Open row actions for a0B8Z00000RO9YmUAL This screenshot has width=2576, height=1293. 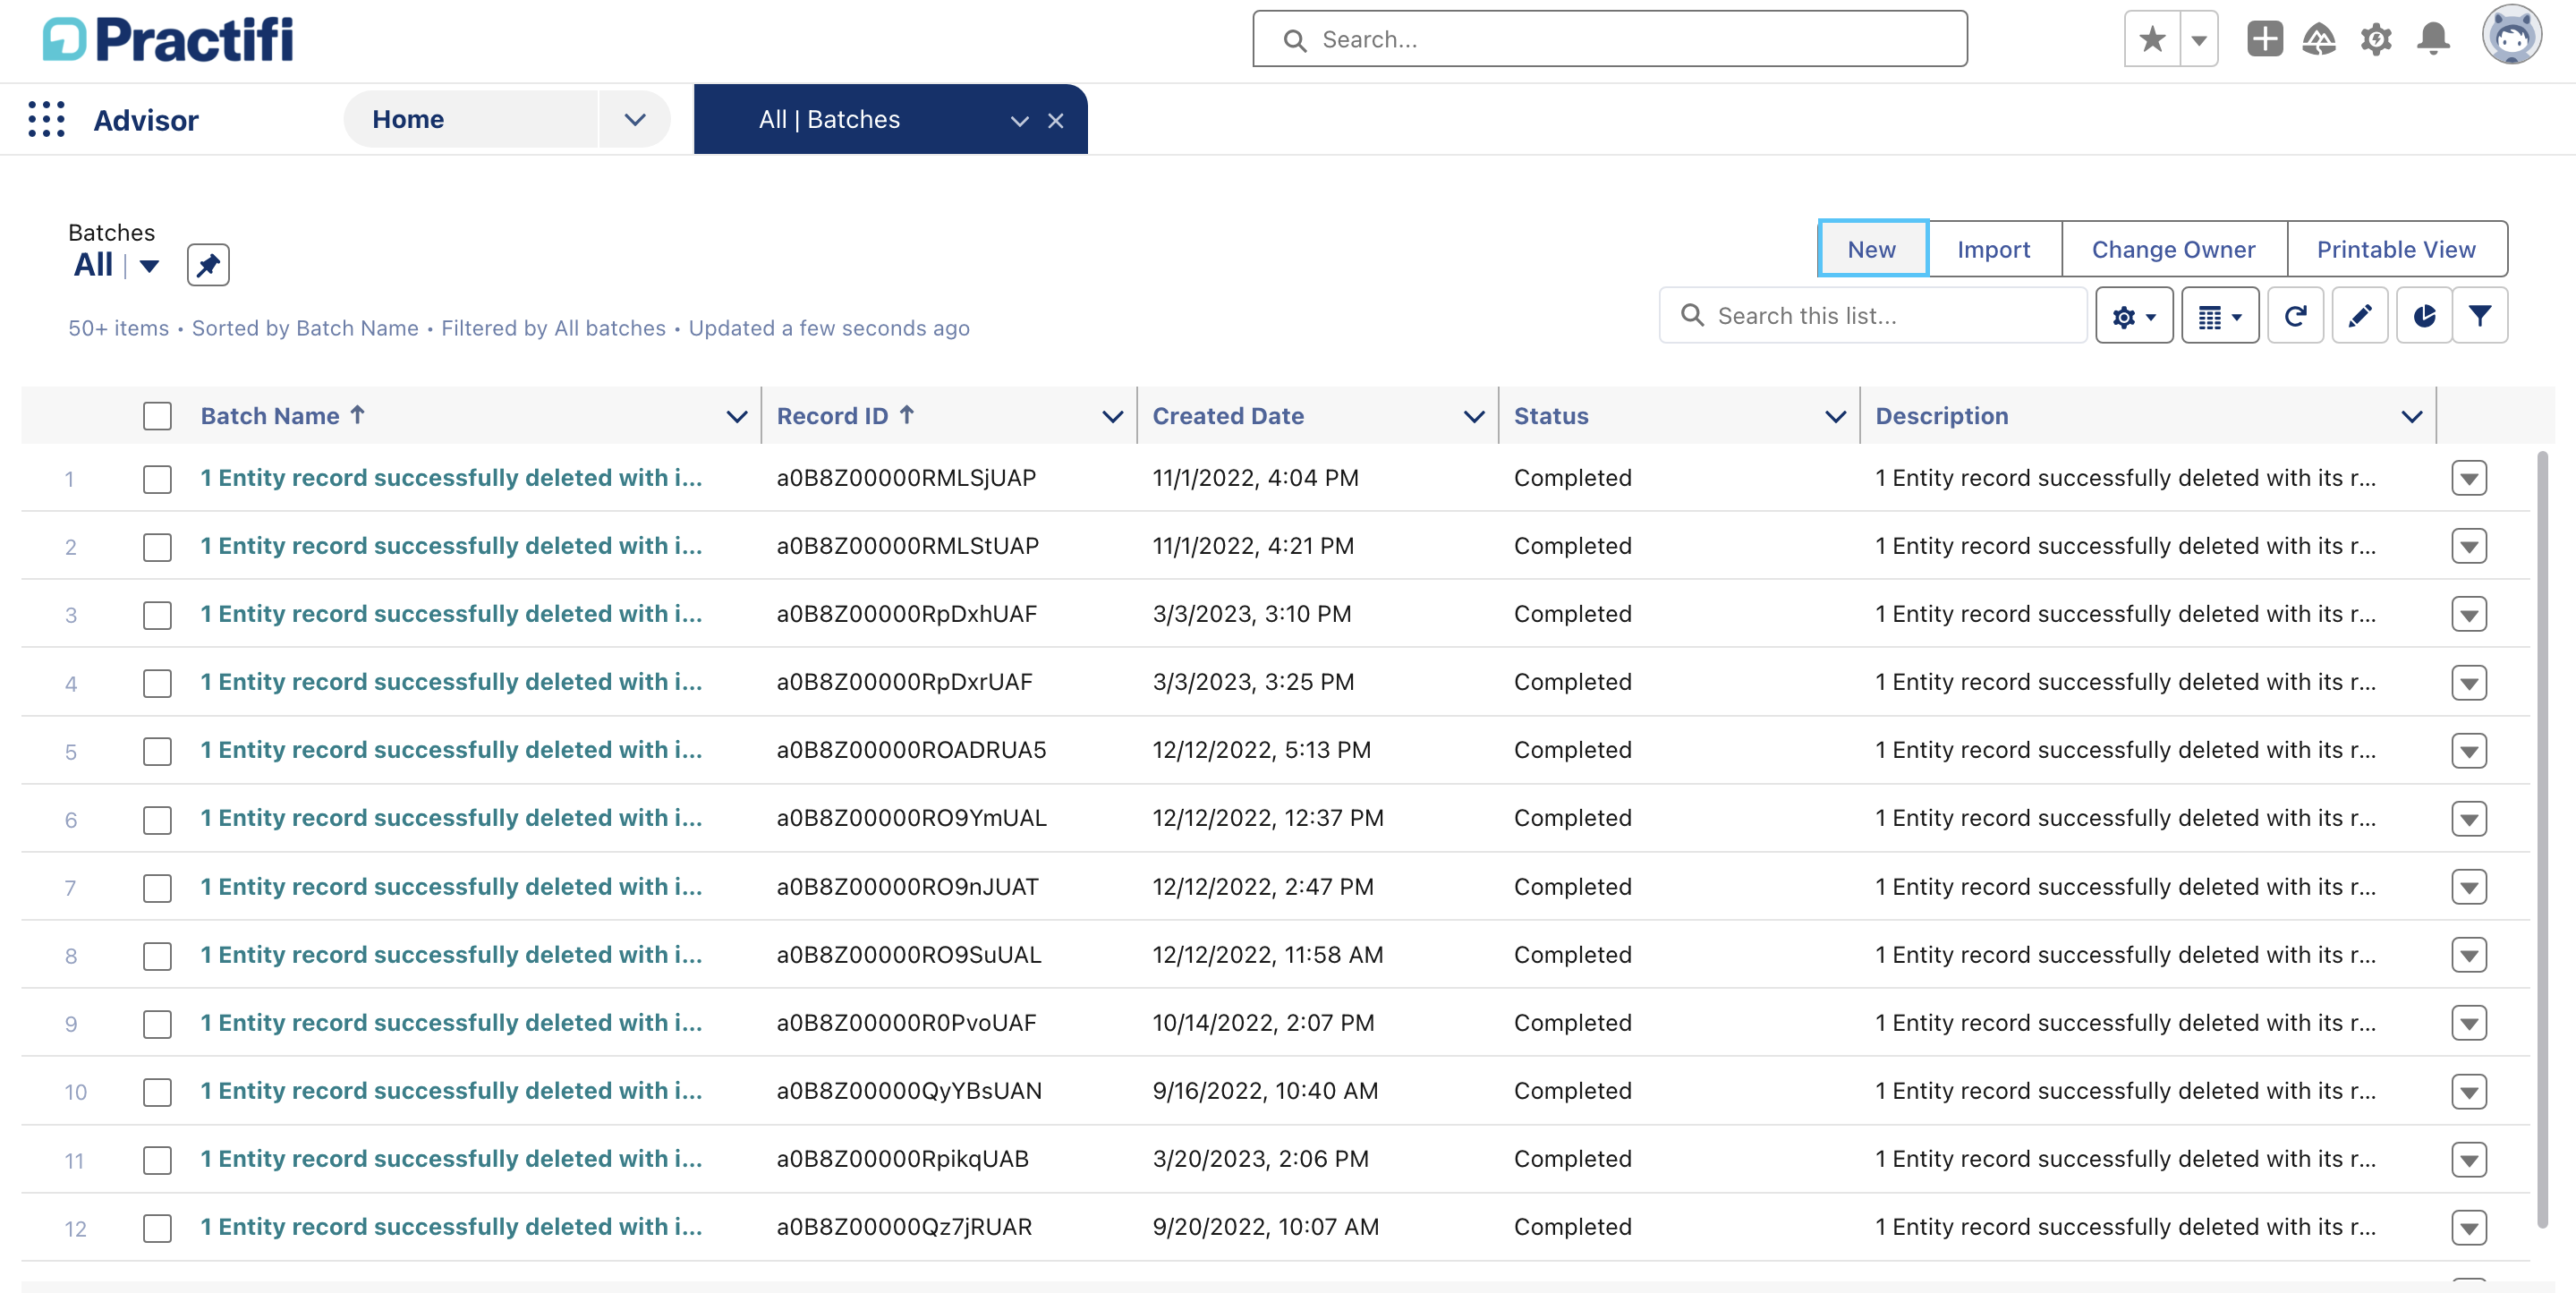coord(2468,819)
